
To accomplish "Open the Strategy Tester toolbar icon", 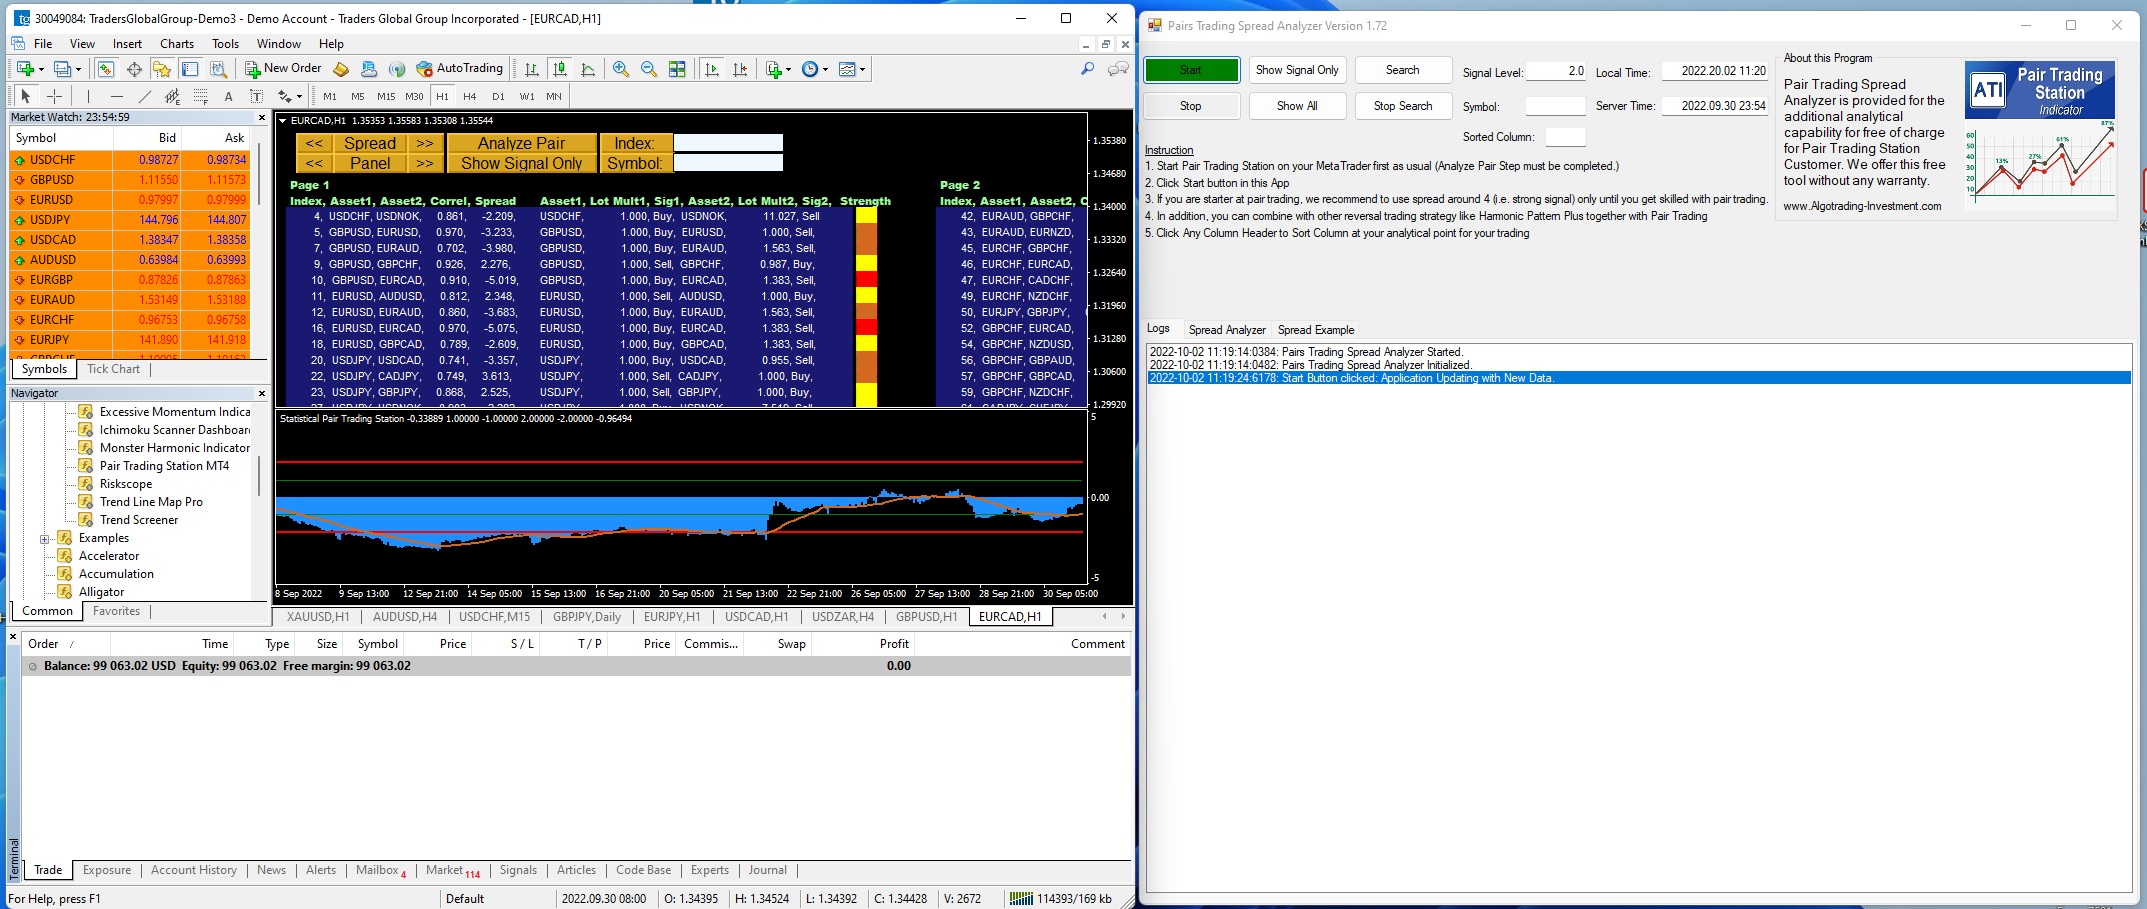I will tap(218, 69).
